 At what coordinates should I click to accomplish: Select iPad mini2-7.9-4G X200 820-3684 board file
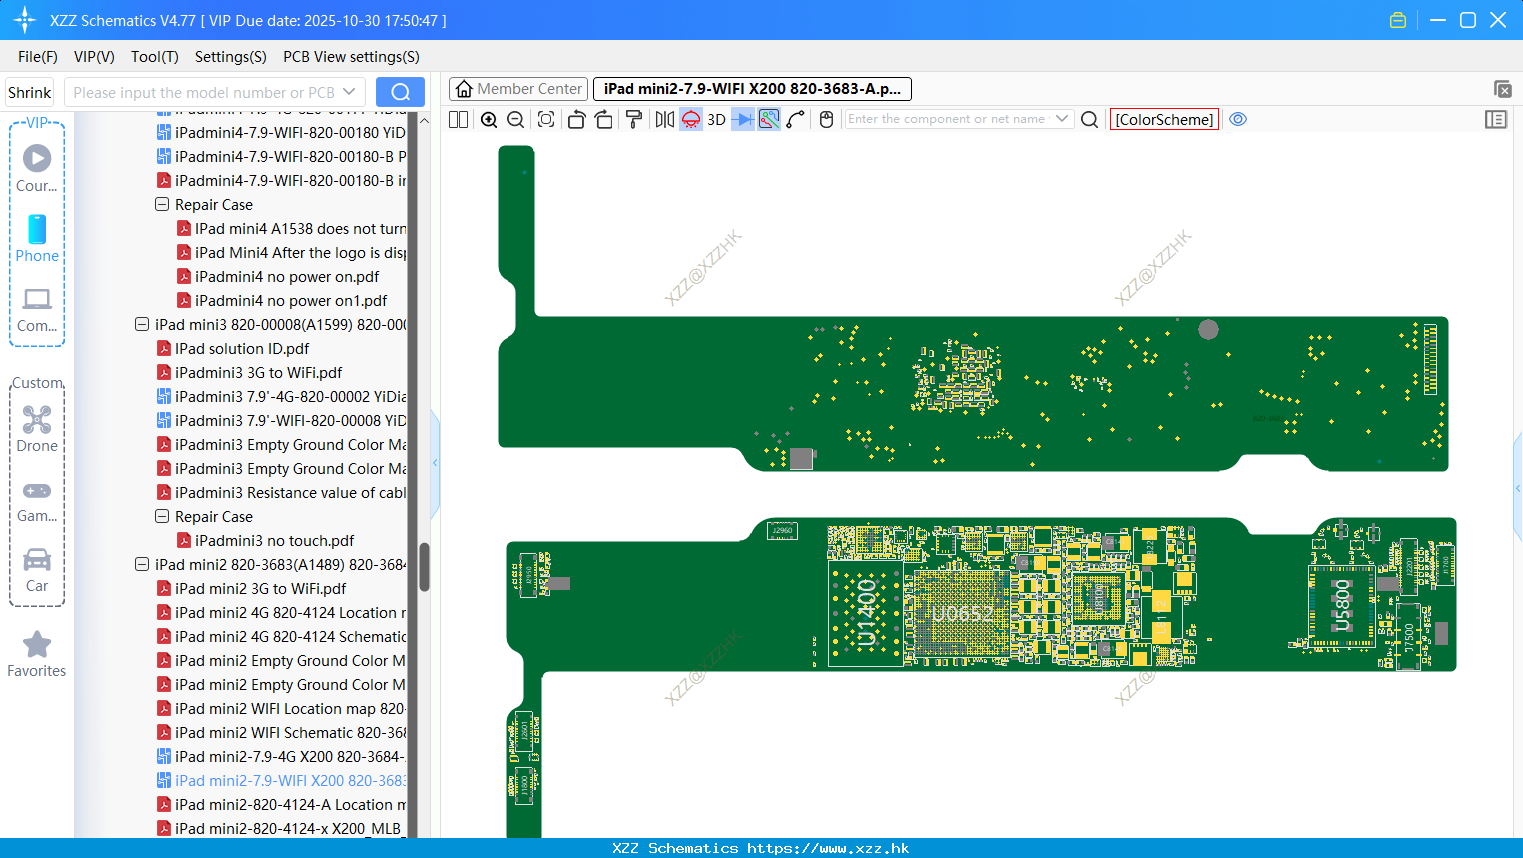[290, 756]
